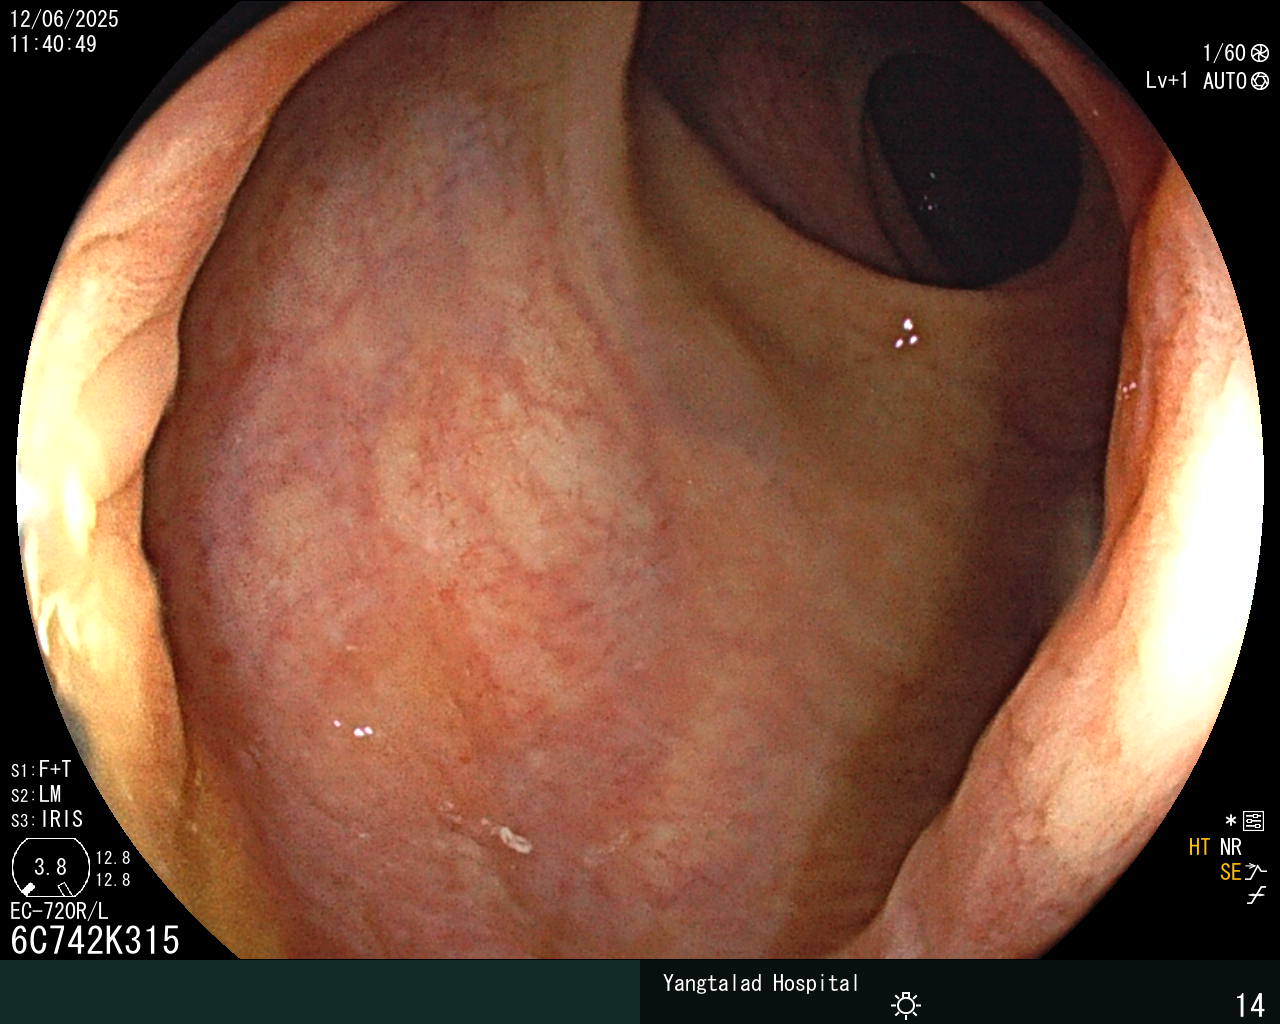The image size is (1280, 1024).
Task: Click the structure enhancement curve icon beside SE
Action: pos(1256,871)
